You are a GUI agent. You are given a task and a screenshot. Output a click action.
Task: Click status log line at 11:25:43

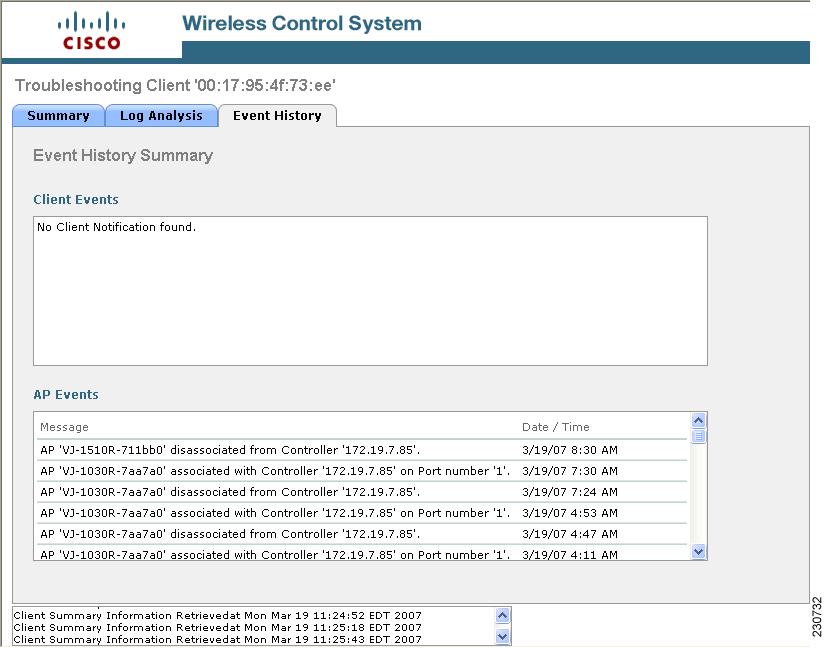click(218, 640)
